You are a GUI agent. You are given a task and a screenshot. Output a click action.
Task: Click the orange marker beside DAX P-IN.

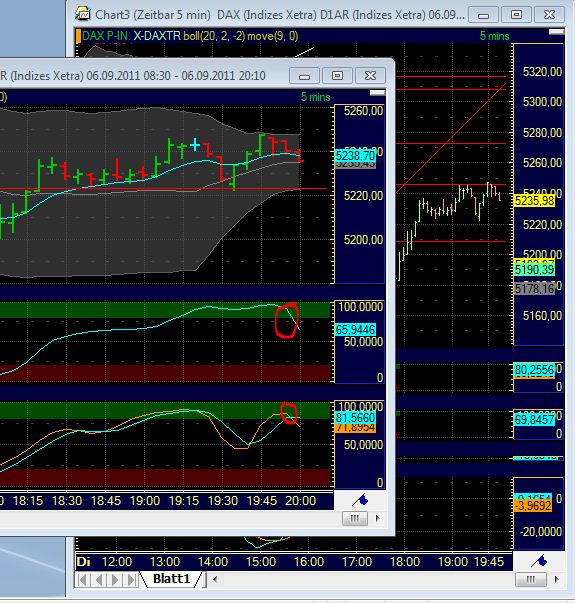tap(78, 36)
